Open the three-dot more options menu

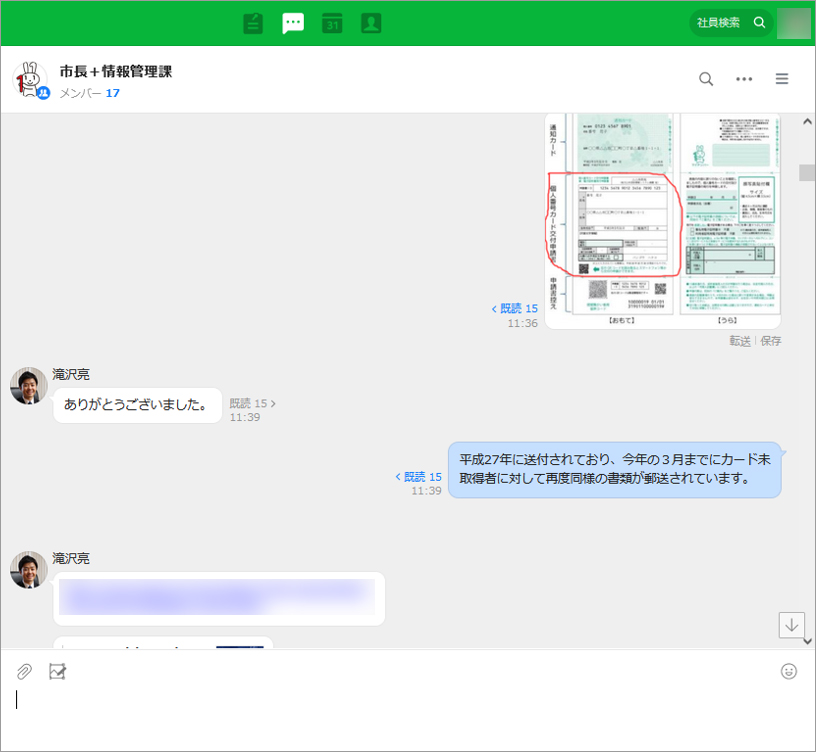(x=744, y=79)
